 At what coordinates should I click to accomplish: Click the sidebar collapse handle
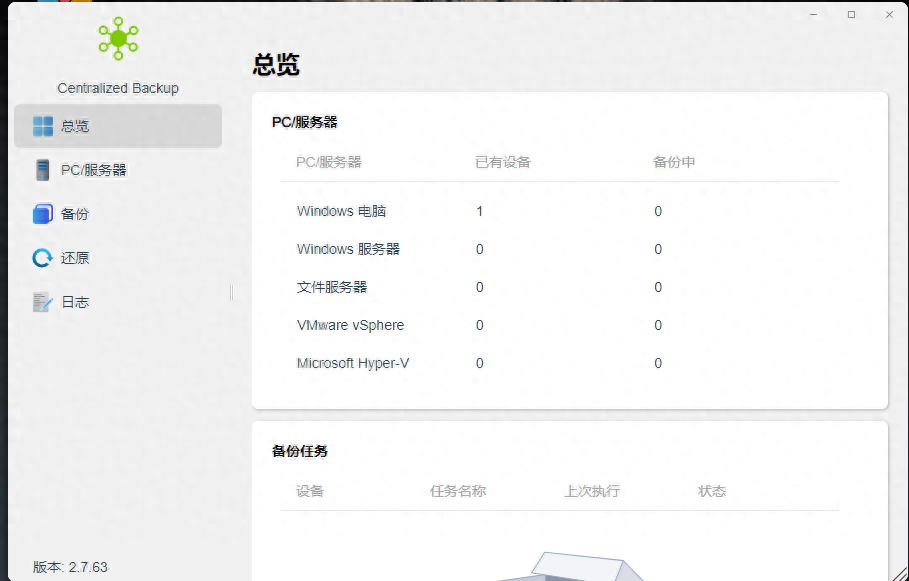(230, 292)
